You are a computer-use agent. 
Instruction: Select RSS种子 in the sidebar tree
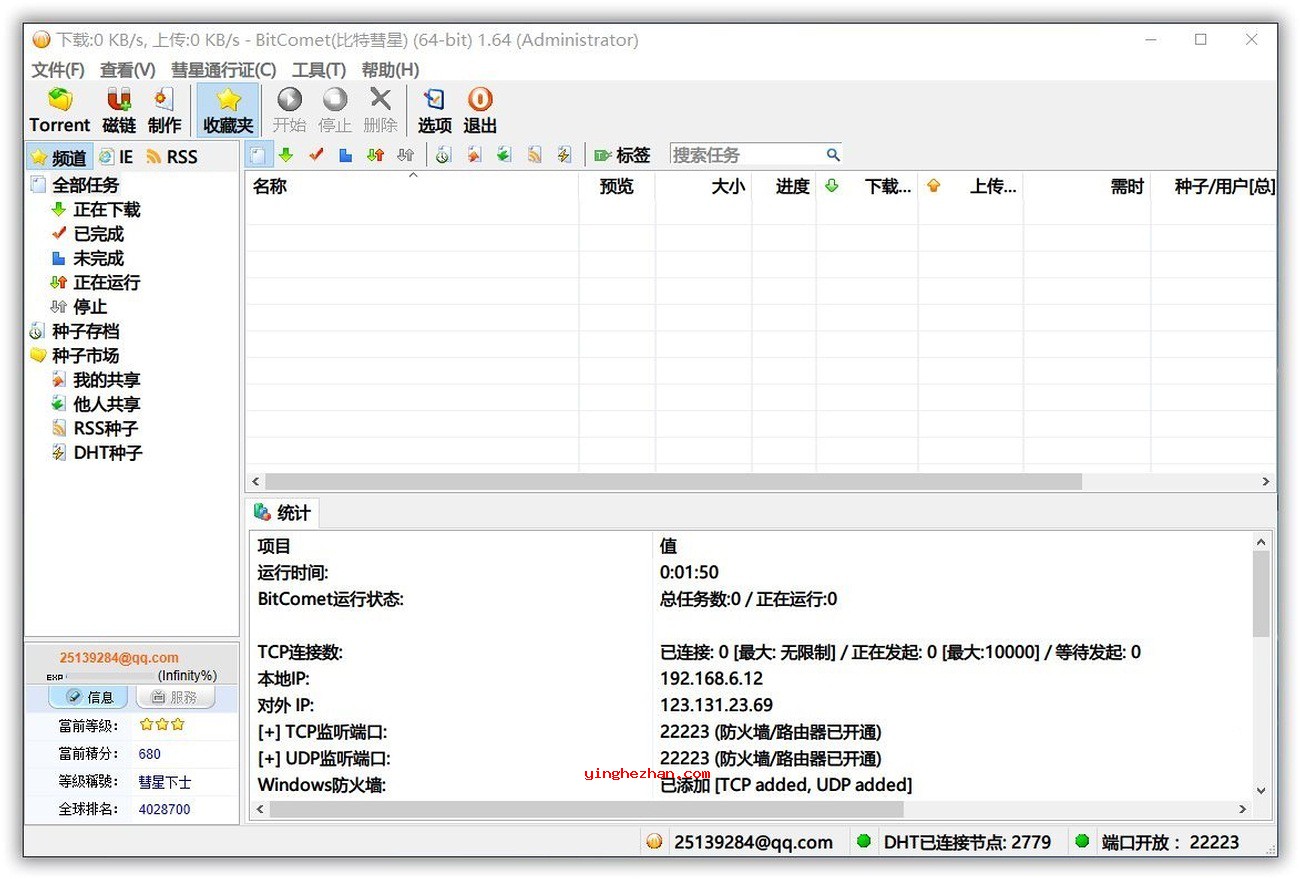[x=105, y=428]
